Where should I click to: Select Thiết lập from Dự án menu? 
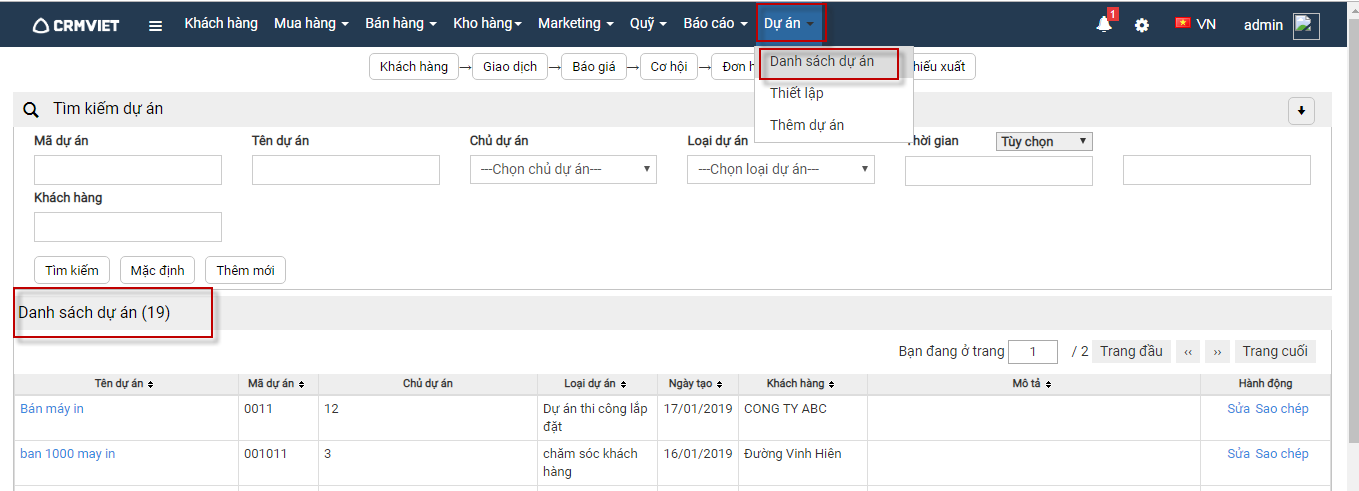click(797, 93)
